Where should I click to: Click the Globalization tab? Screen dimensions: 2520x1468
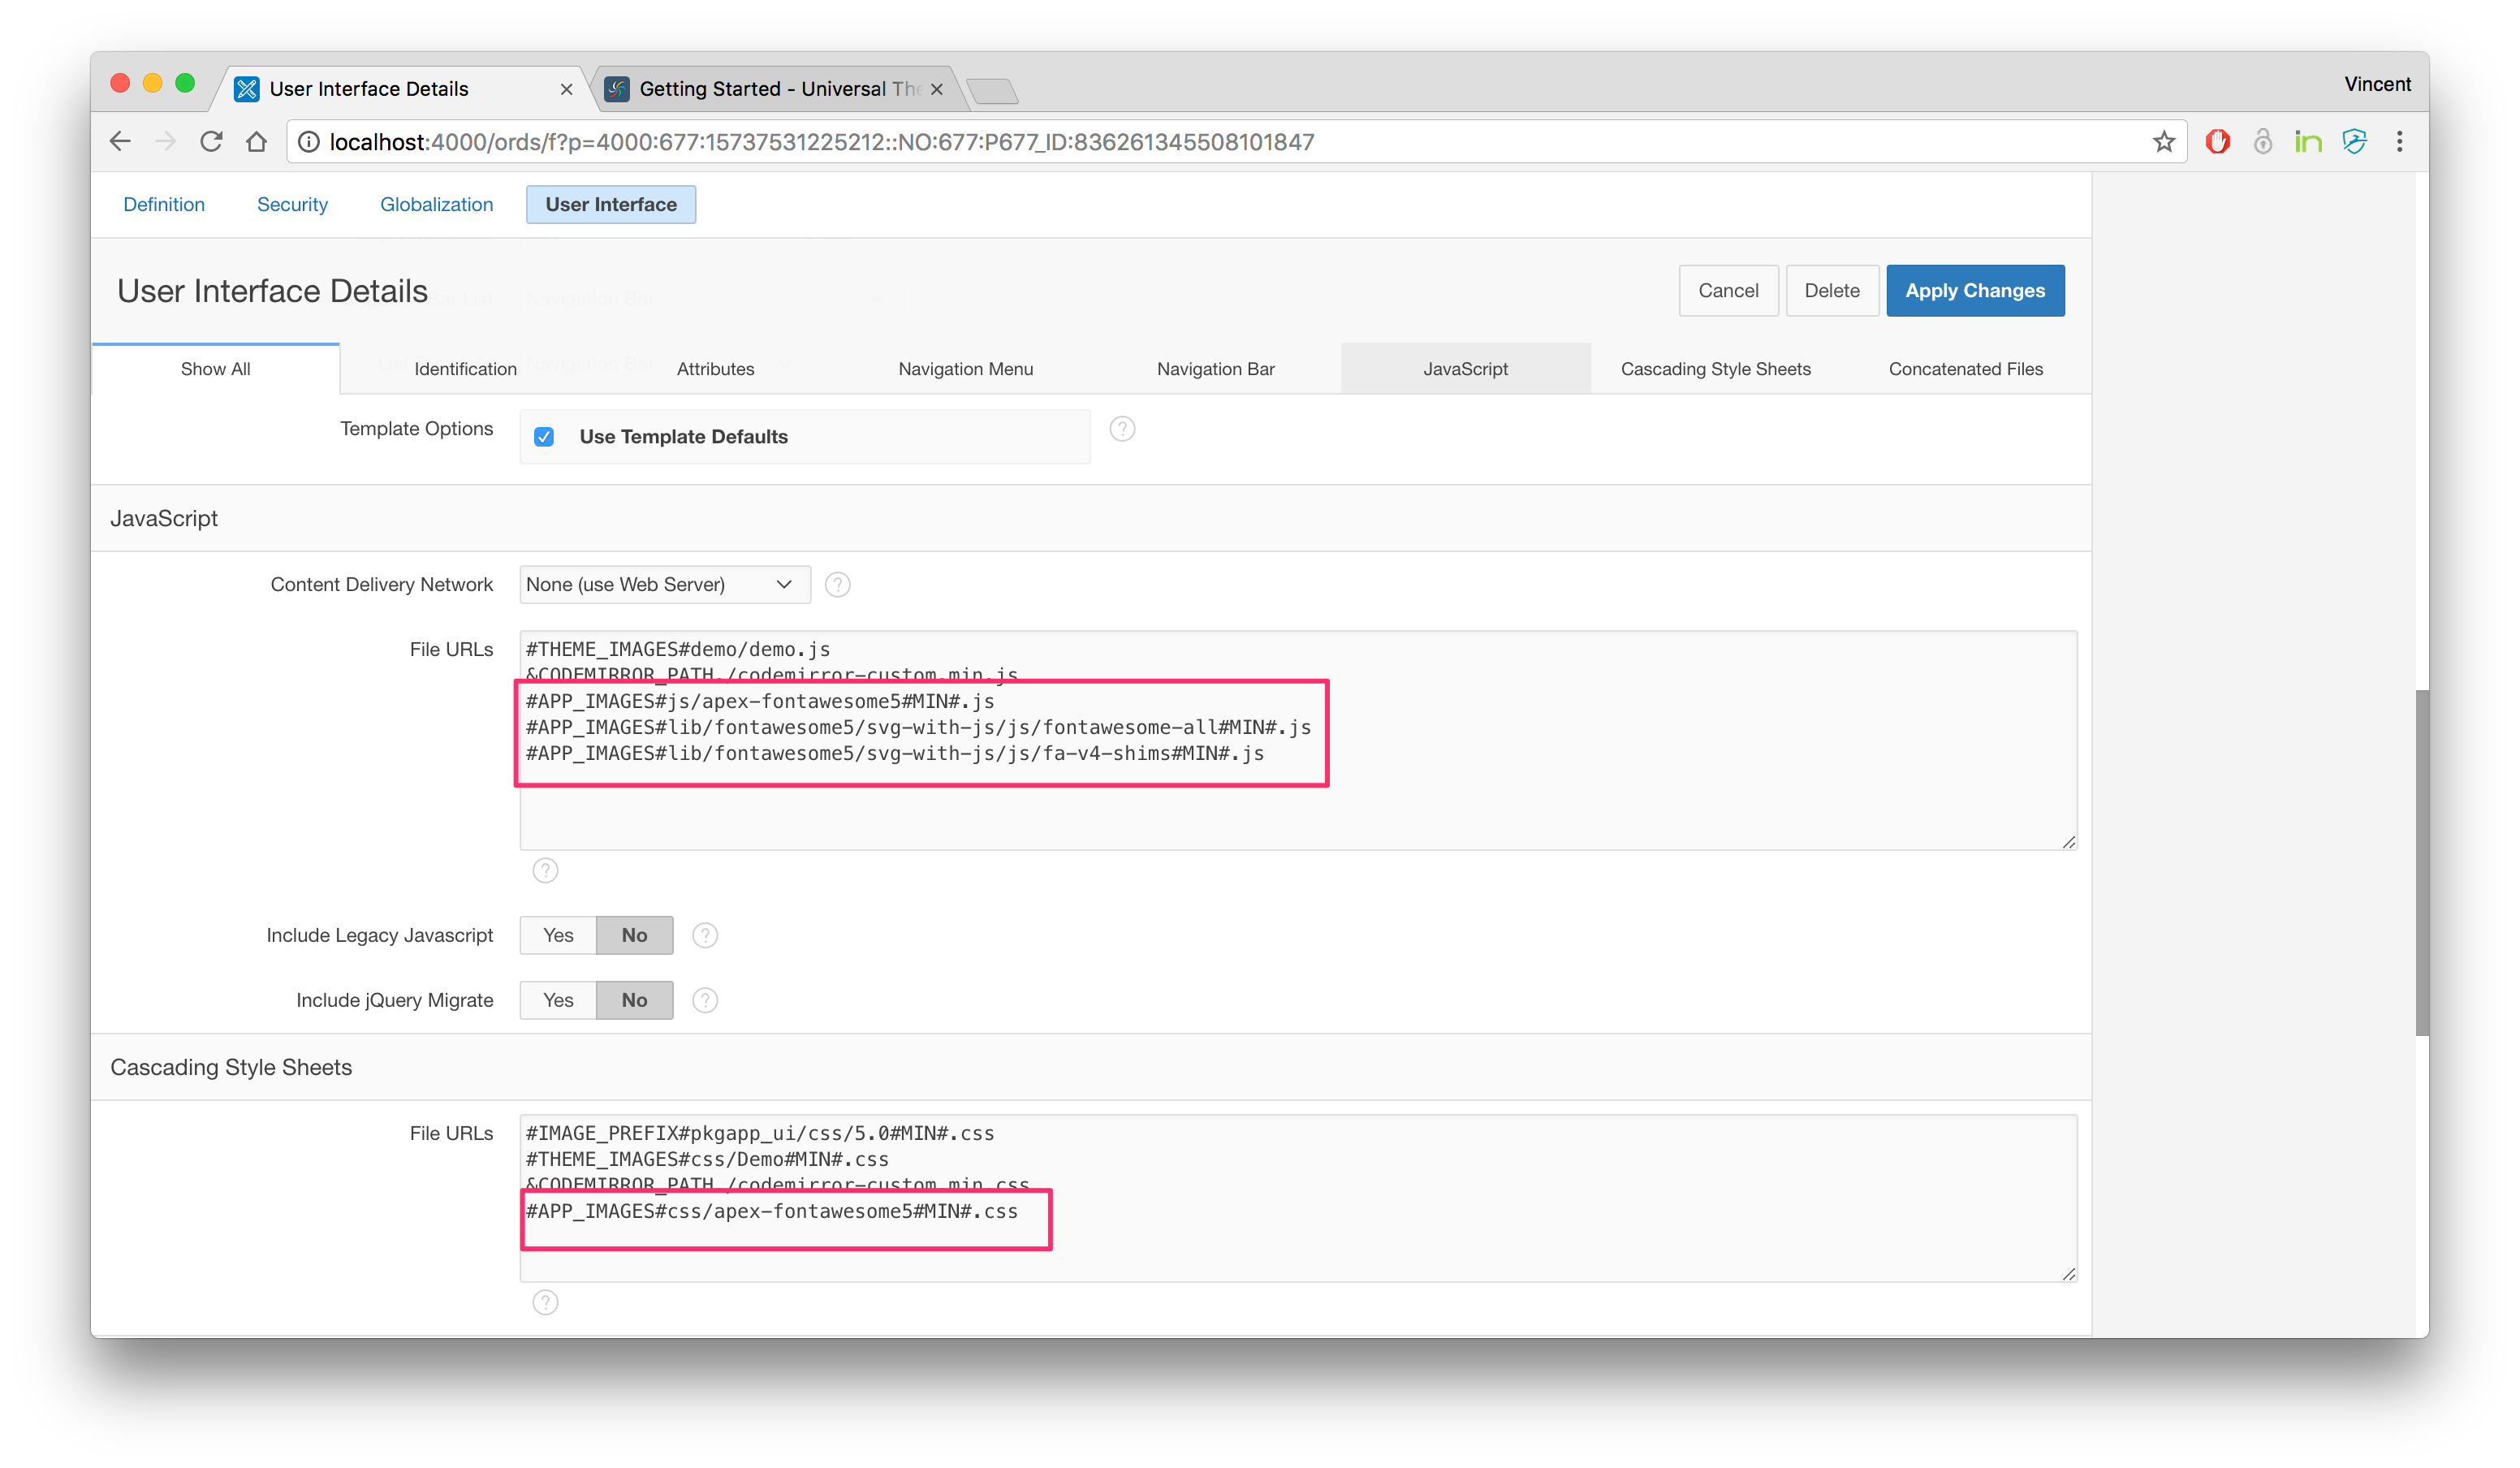point(435,205)
